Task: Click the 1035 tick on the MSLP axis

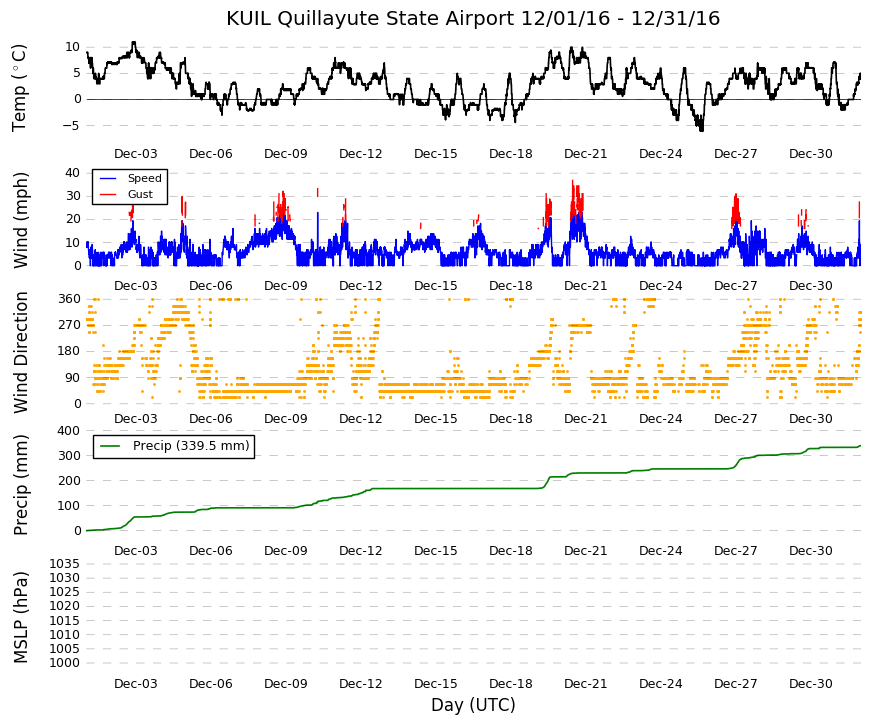Action: pos(64,564)
